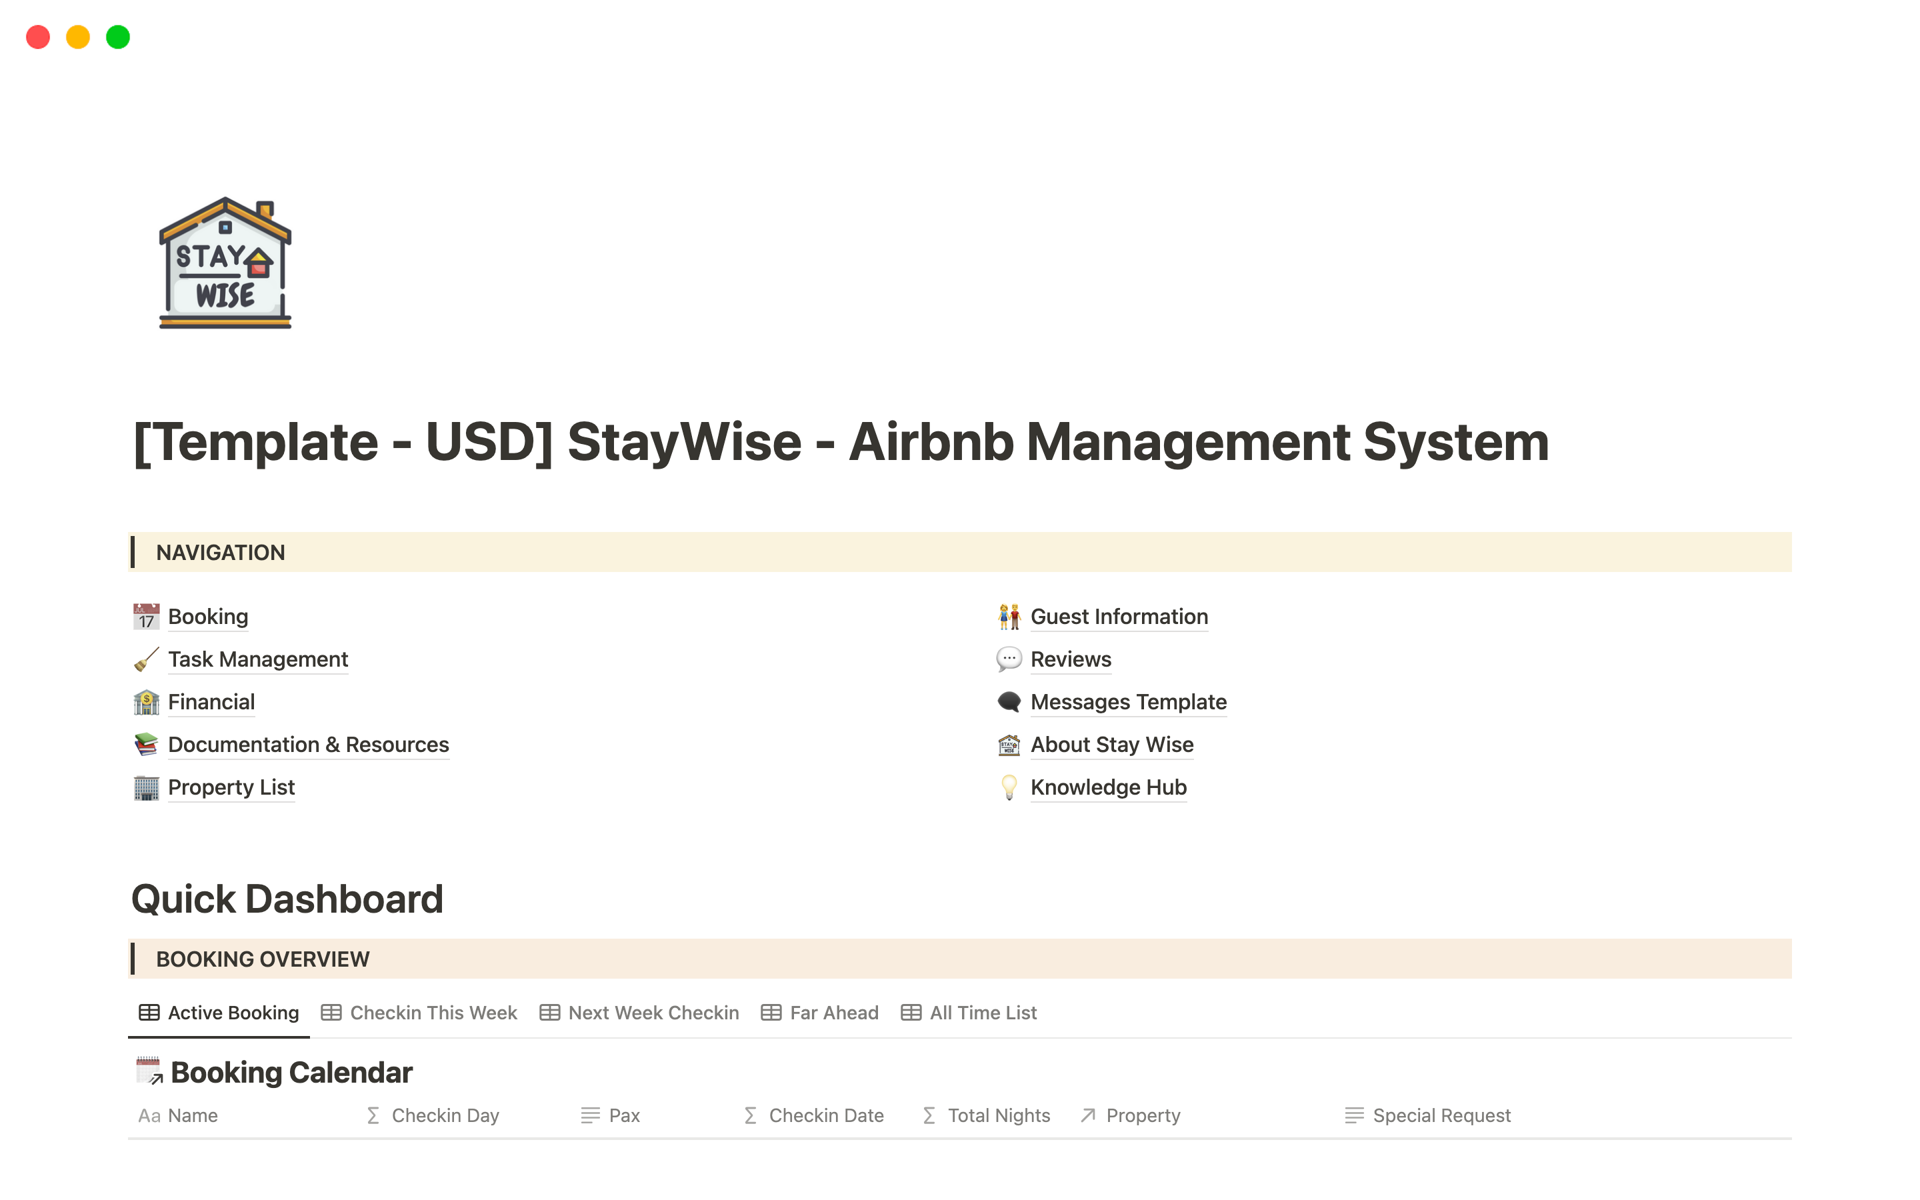Screen dimensions: 1920x1200
Task: Click the Booking Calendar section icon
Action: click(148, 1071)
